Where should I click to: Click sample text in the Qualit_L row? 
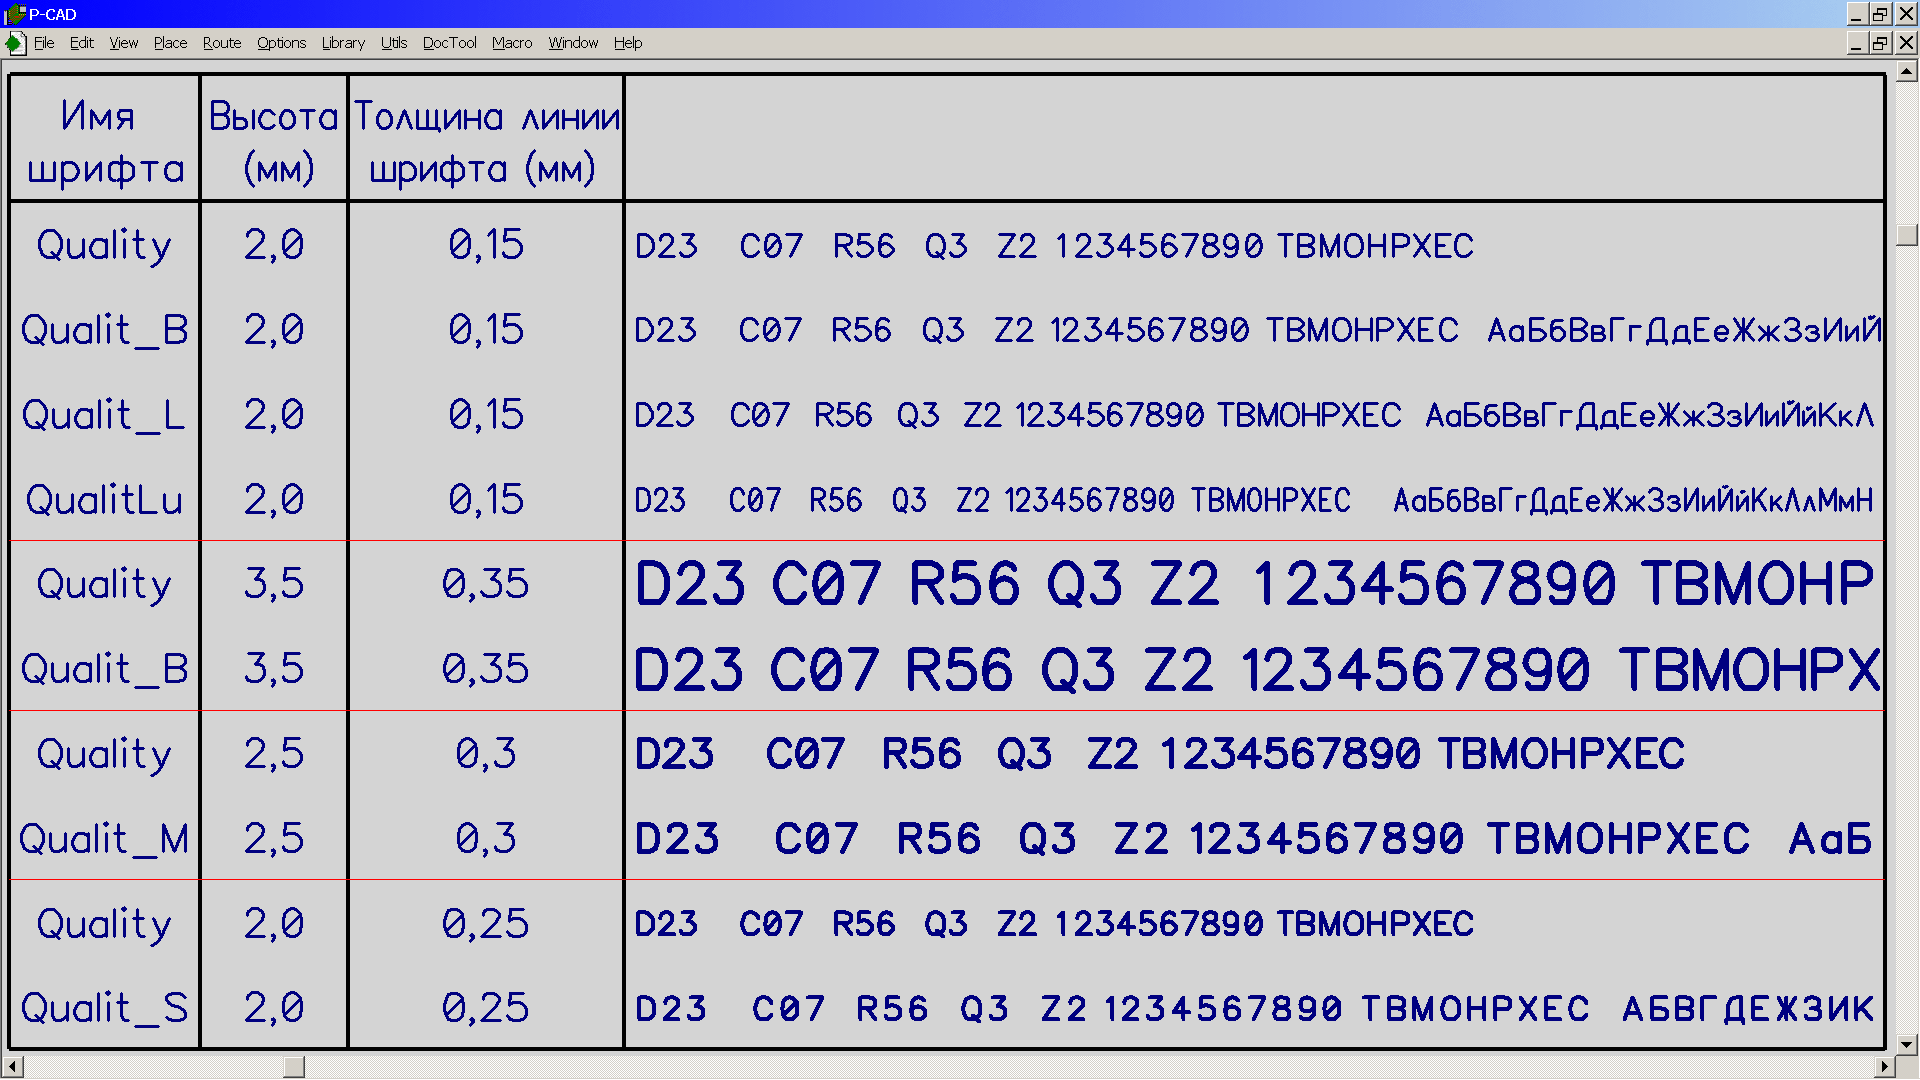point(1254,415)
